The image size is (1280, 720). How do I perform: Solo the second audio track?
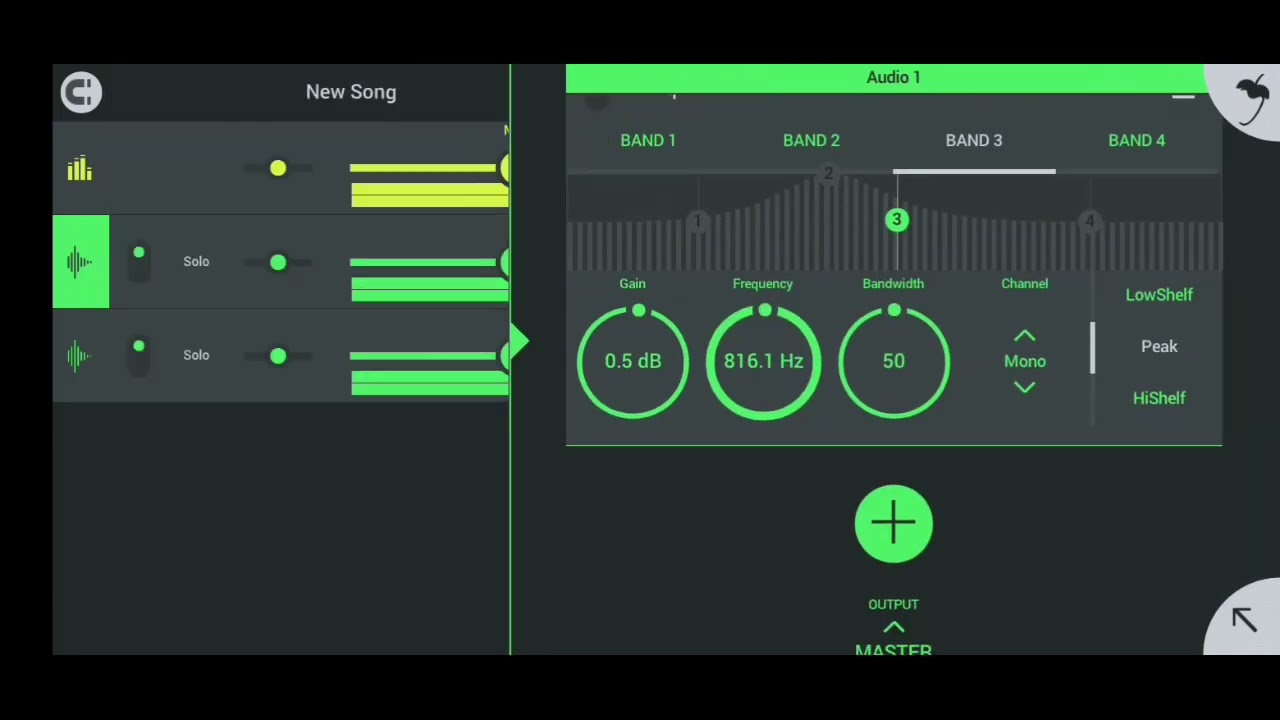(x=196, y=355)
